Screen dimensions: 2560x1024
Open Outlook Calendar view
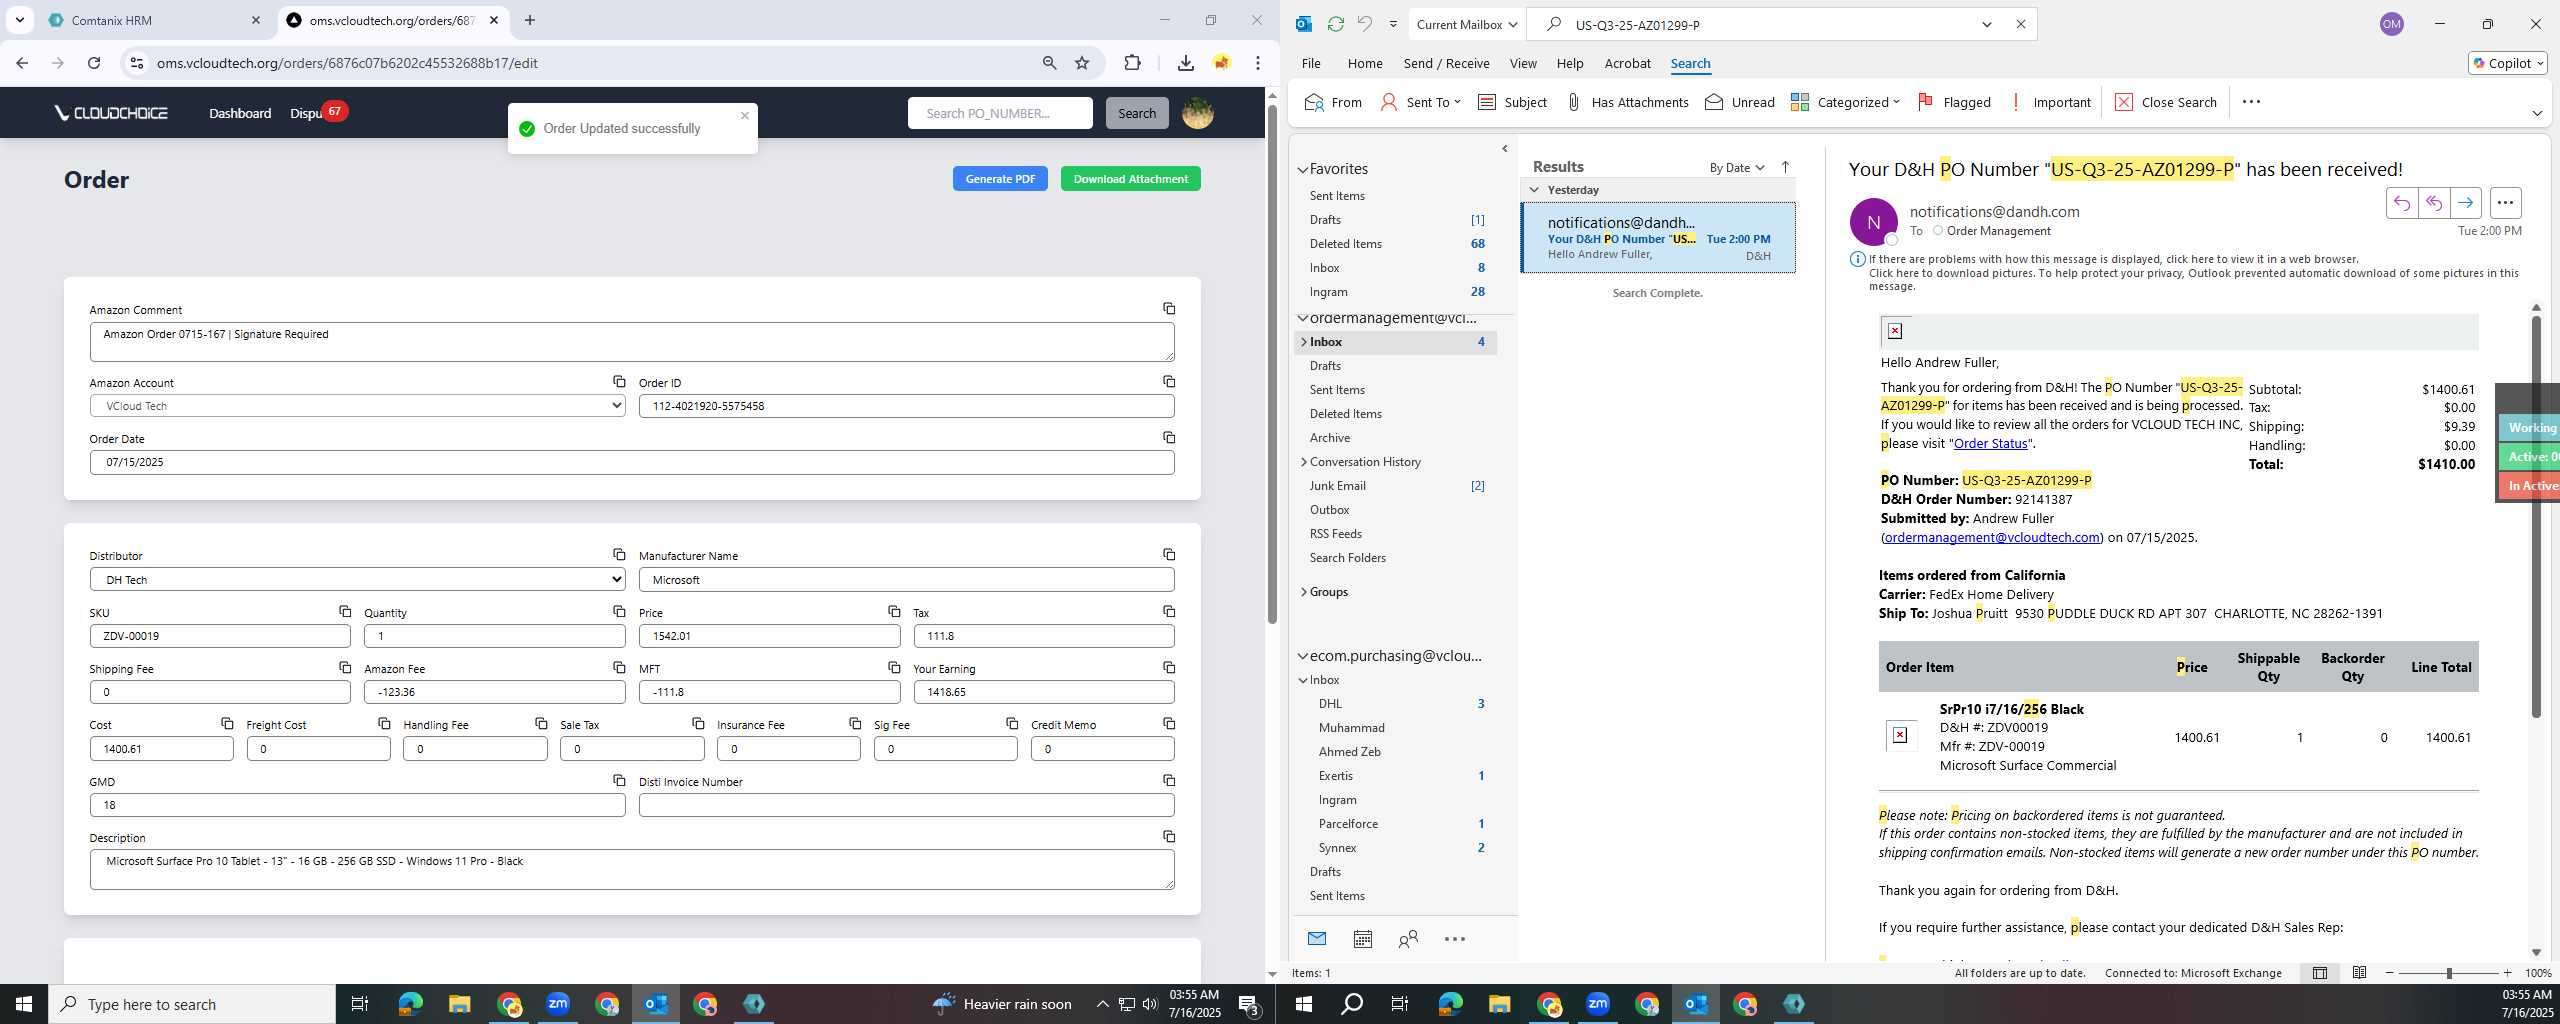click(x=1362, y=939)
